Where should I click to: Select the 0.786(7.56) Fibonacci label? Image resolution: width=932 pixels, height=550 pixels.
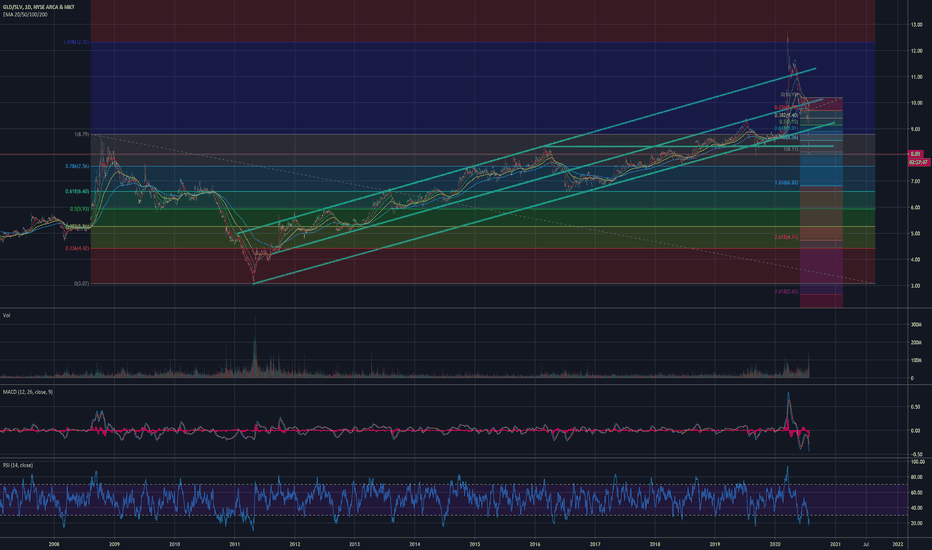tap(77, 166)
